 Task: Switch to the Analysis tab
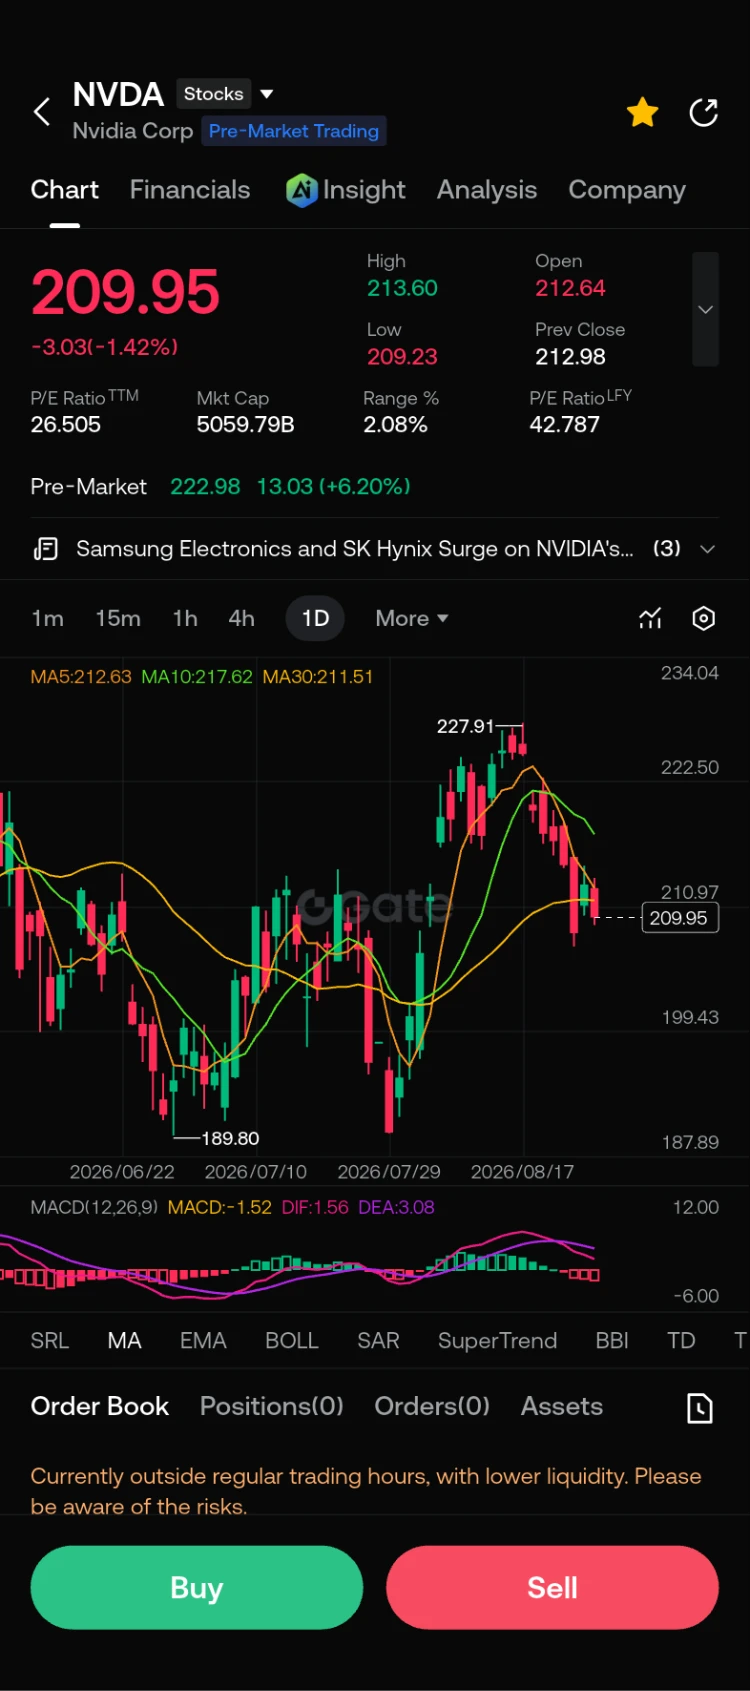click(x=487, y=190)
